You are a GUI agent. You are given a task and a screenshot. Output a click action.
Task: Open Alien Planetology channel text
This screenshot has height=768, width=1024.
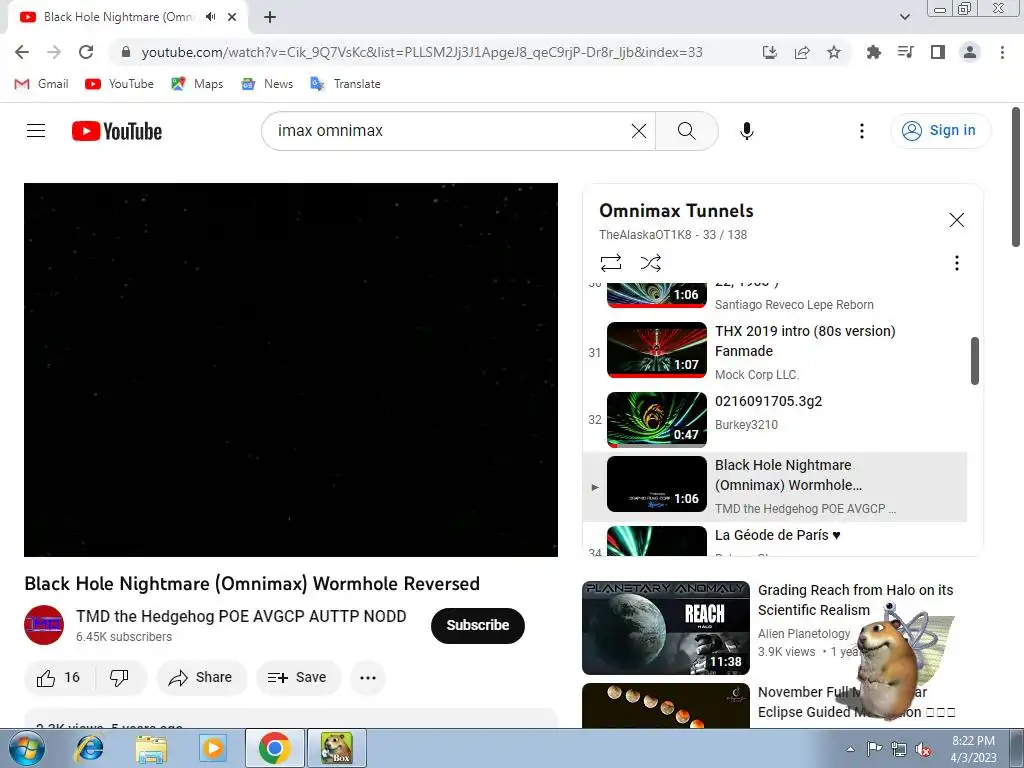804,633
